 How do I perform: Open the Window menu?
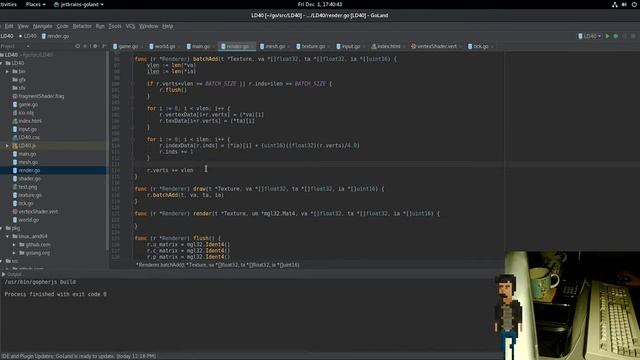coord(149,26)
